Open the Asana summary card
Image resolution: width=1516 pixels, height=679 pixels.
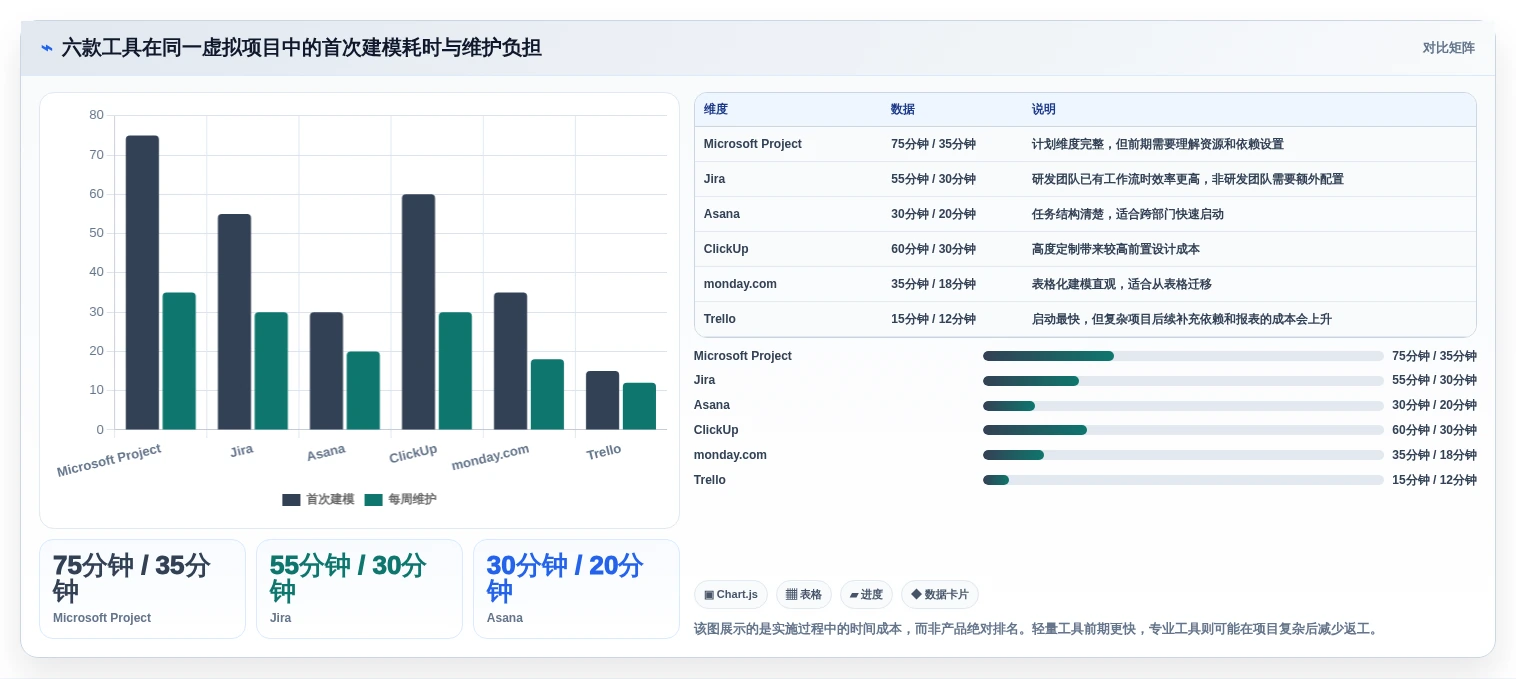coord(576,589)
